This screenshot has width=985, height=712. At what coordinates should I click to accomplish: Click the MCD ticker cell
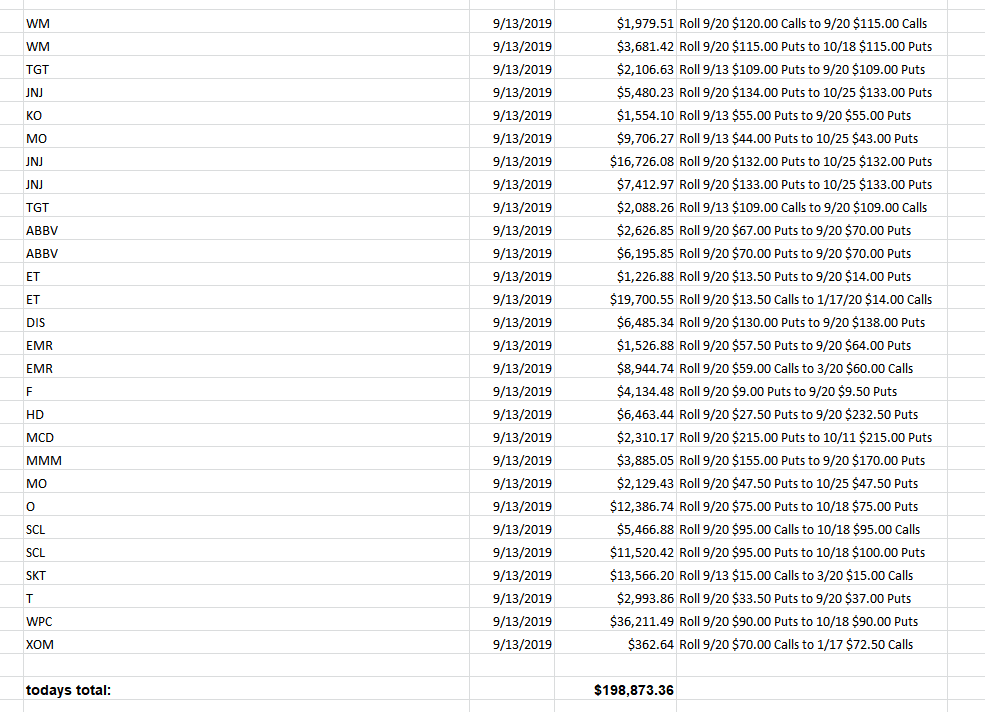pos(246,437)
